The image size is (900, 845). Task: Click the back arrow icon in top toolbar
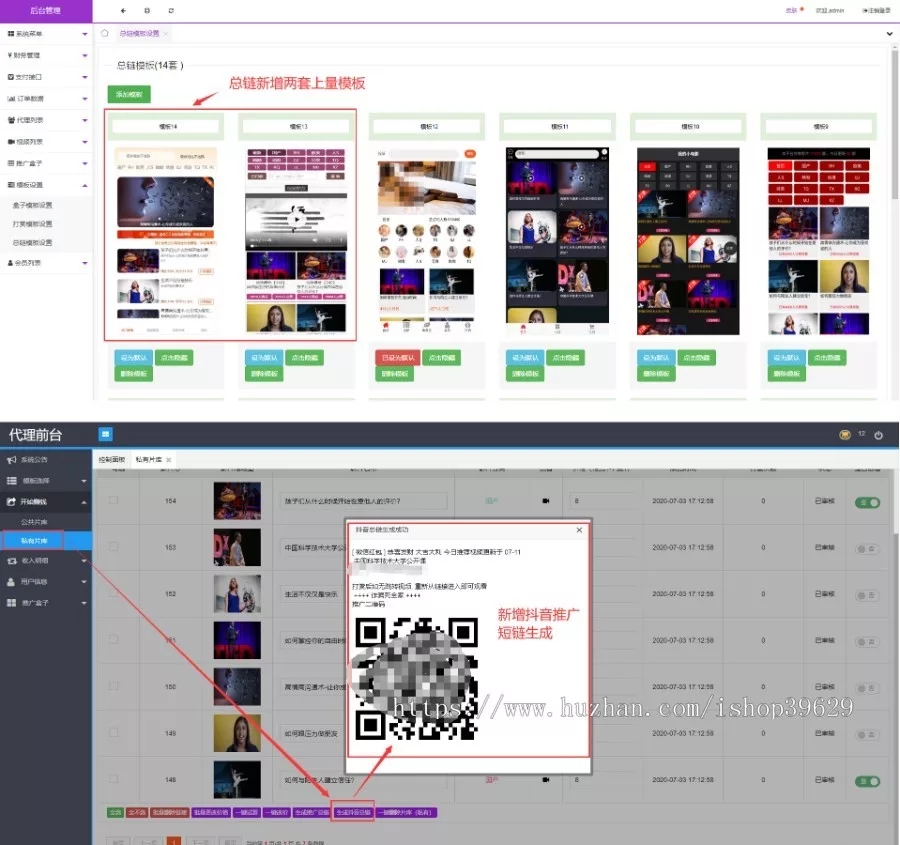(122, 10)
